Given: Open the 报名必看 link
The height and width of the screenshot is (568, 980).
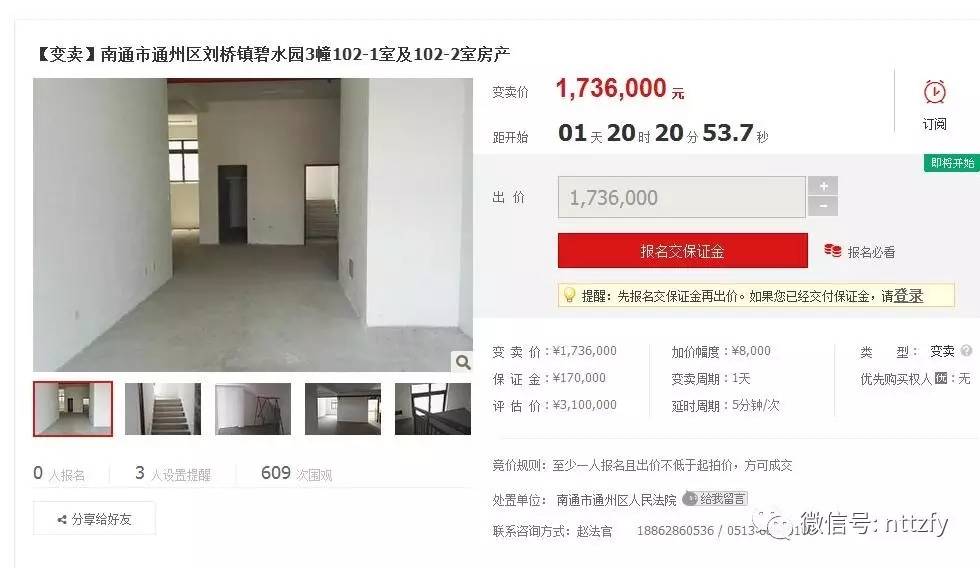Looking at the screenshot, I should coord(871,252).
